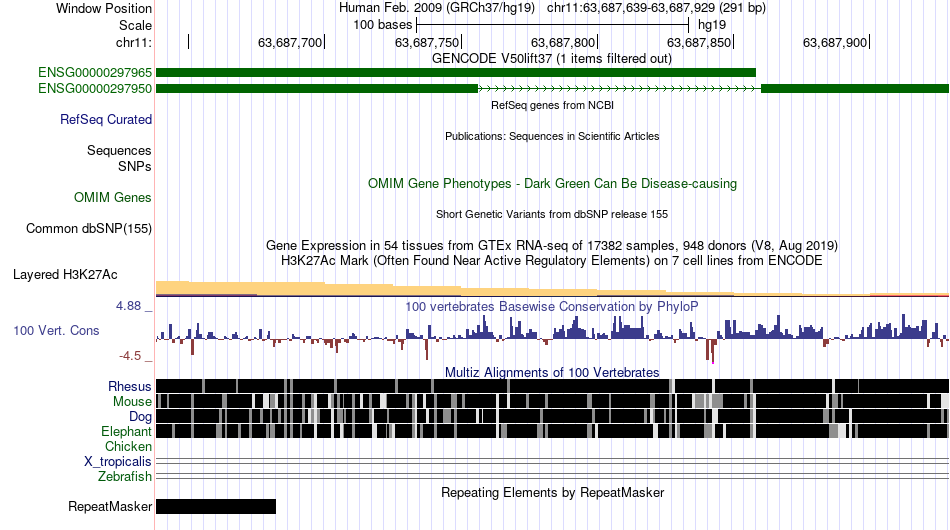Screen dimensions: 950x530
Task: Click the GTEx Gene Expression track title
Action: 552,245
